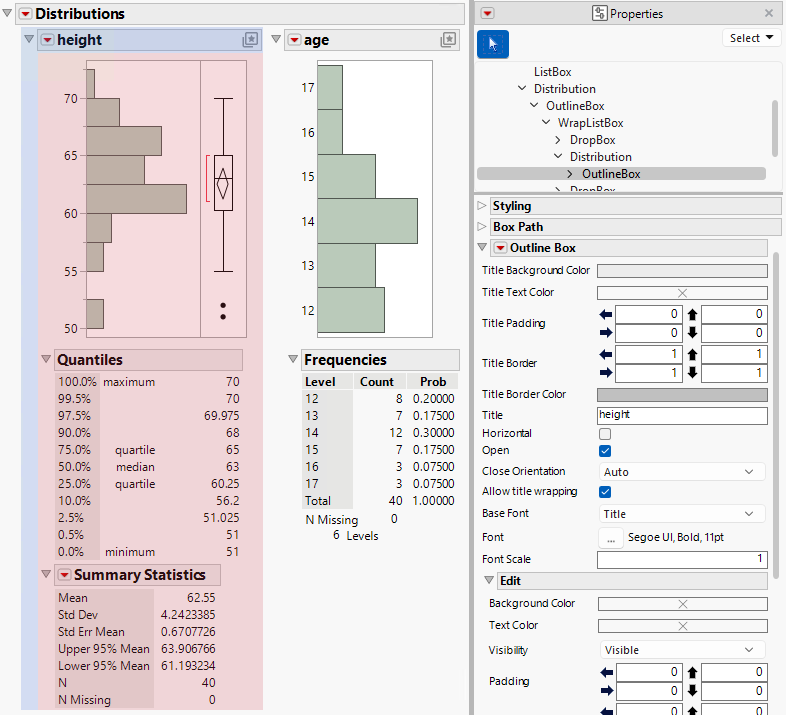The image size is (786, 715).
Task: Click the pin icon on height header
Action: 250,40
